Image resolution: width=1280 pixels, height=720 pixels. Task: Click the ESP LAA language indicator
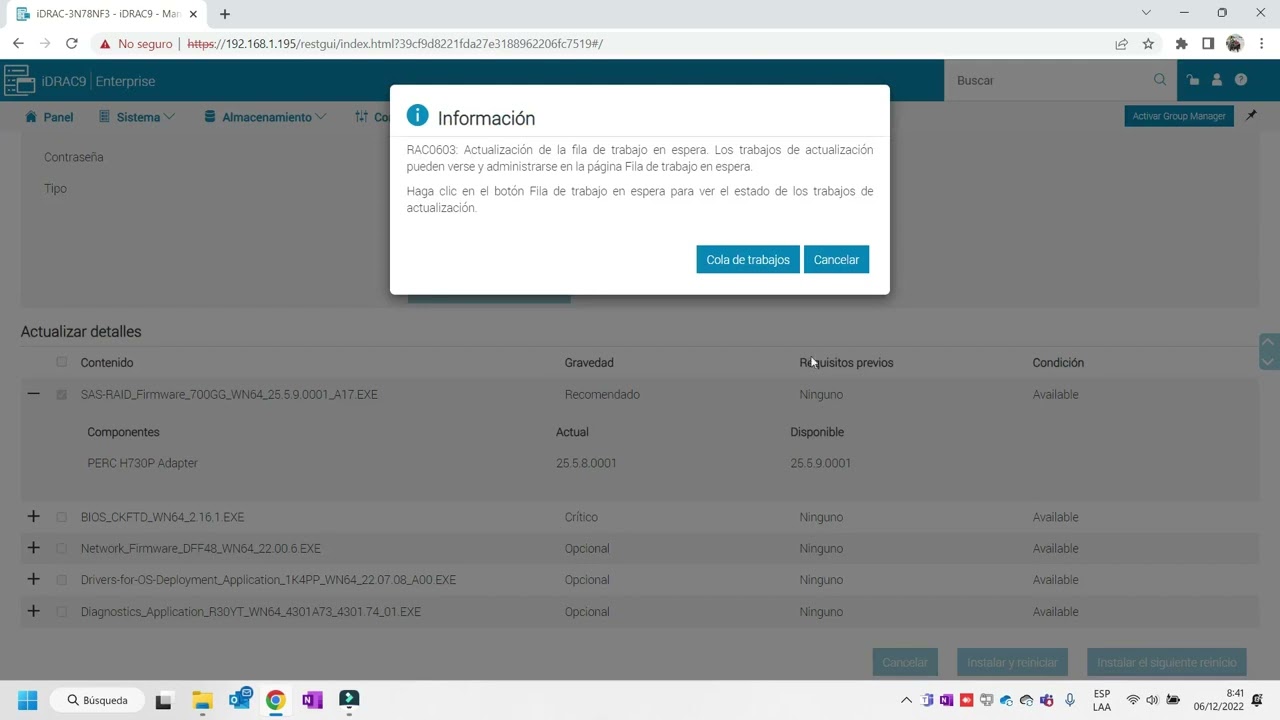pos(1102,700)
